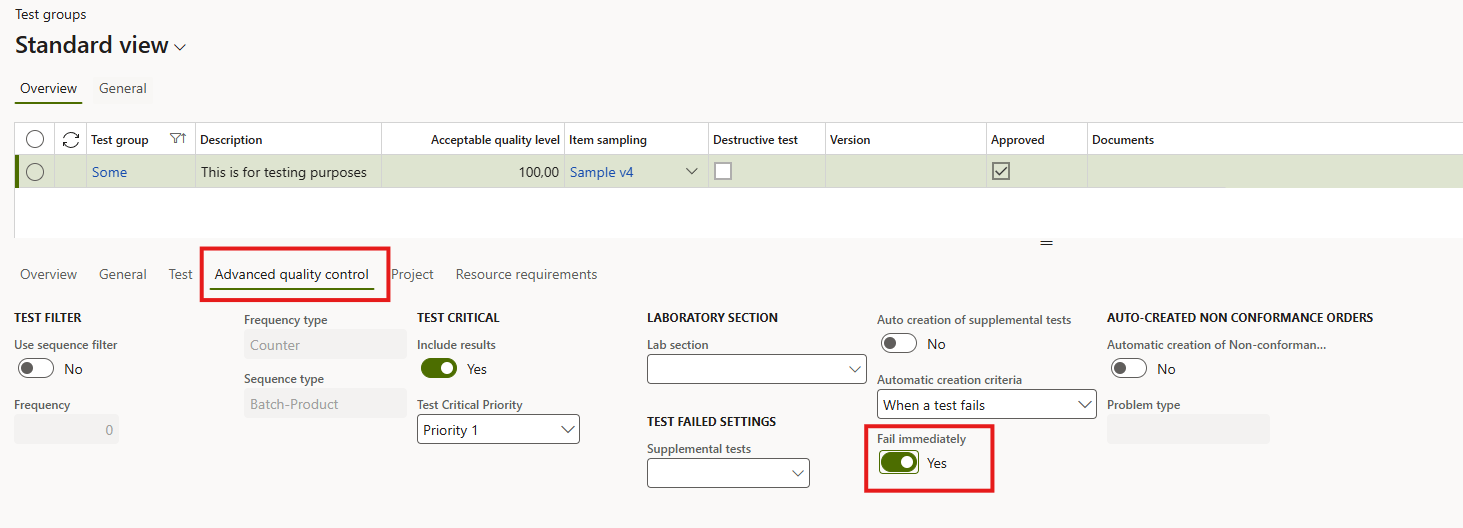Turn off the Fail immediately toggle

(x=898, y=463)
